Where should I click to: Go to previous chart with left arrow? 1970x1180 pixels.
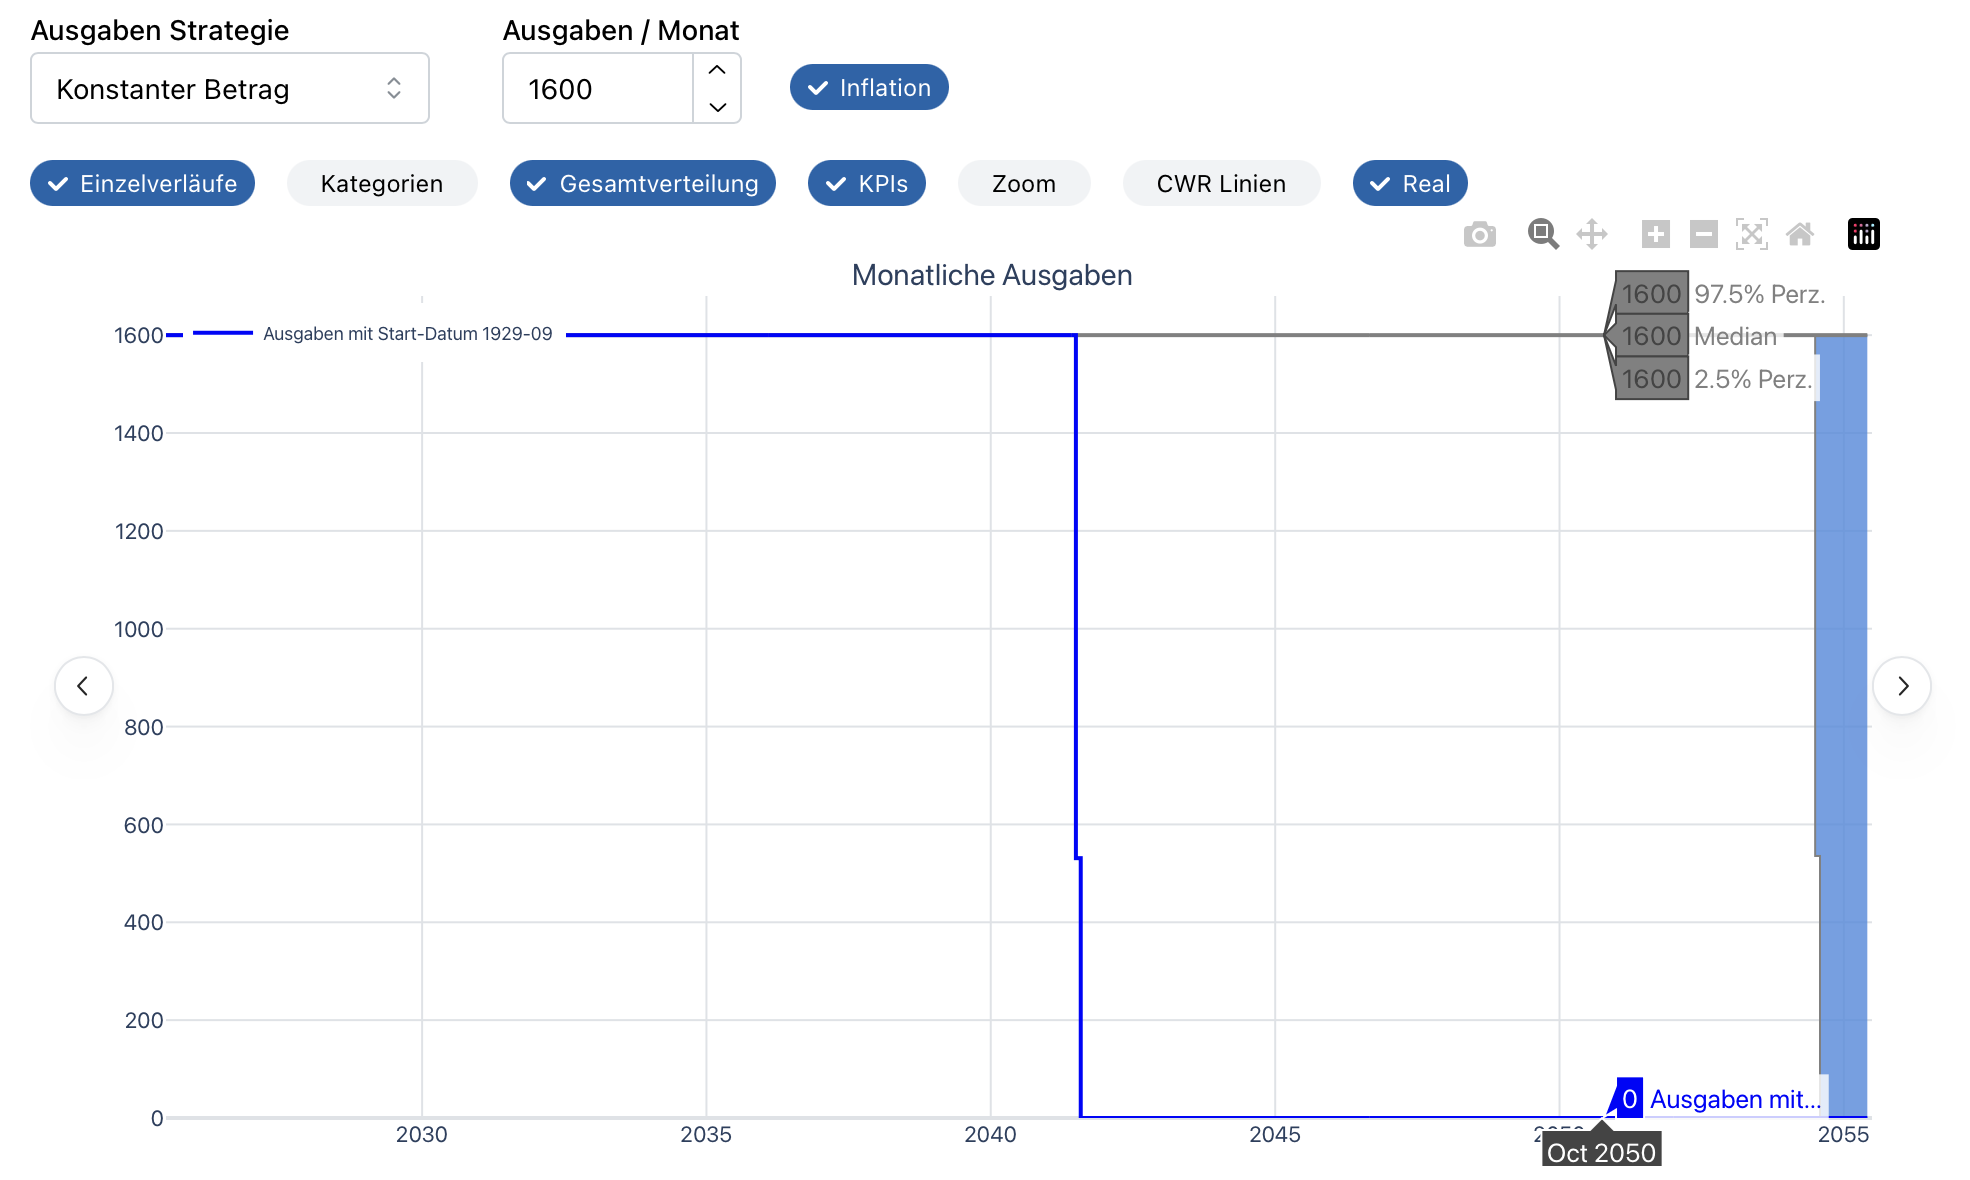[x=84, y=686]
